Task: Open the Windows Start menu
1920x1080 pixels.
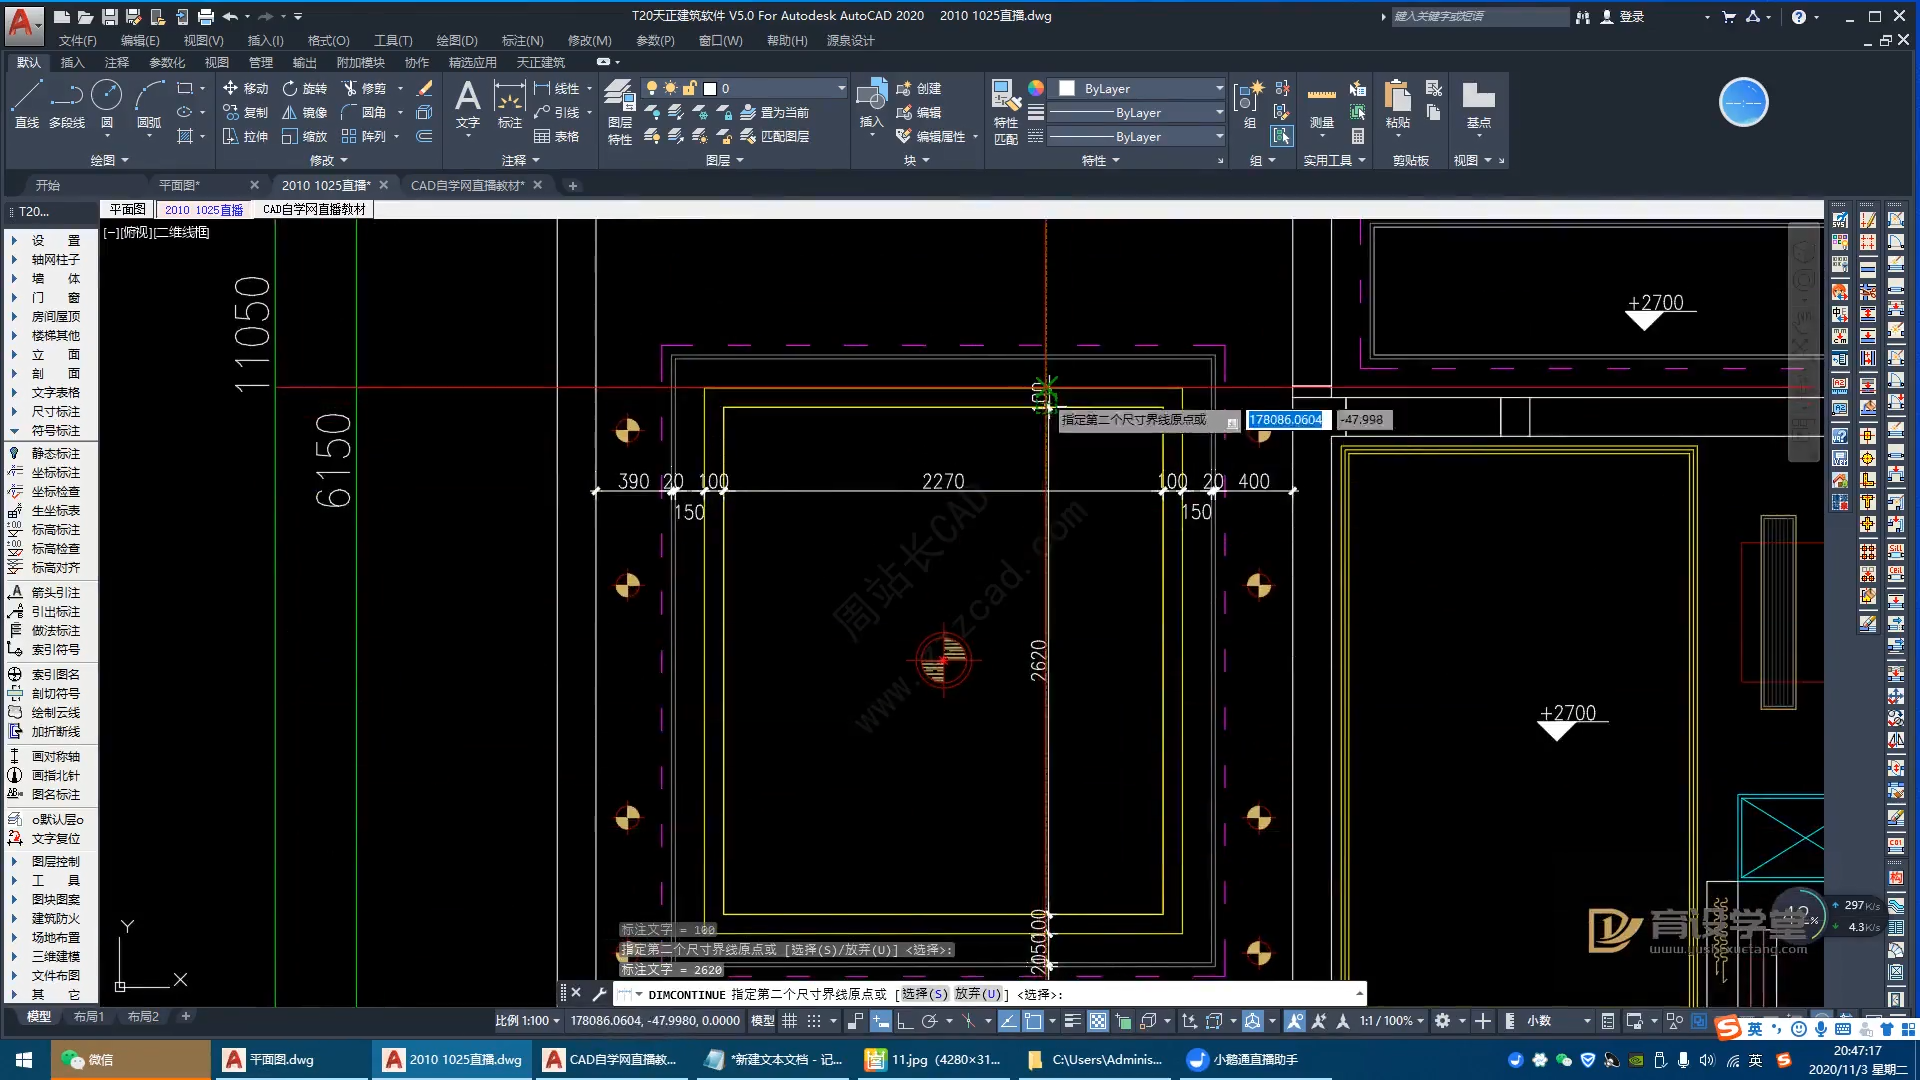Action: click(x=24, y=1059)
